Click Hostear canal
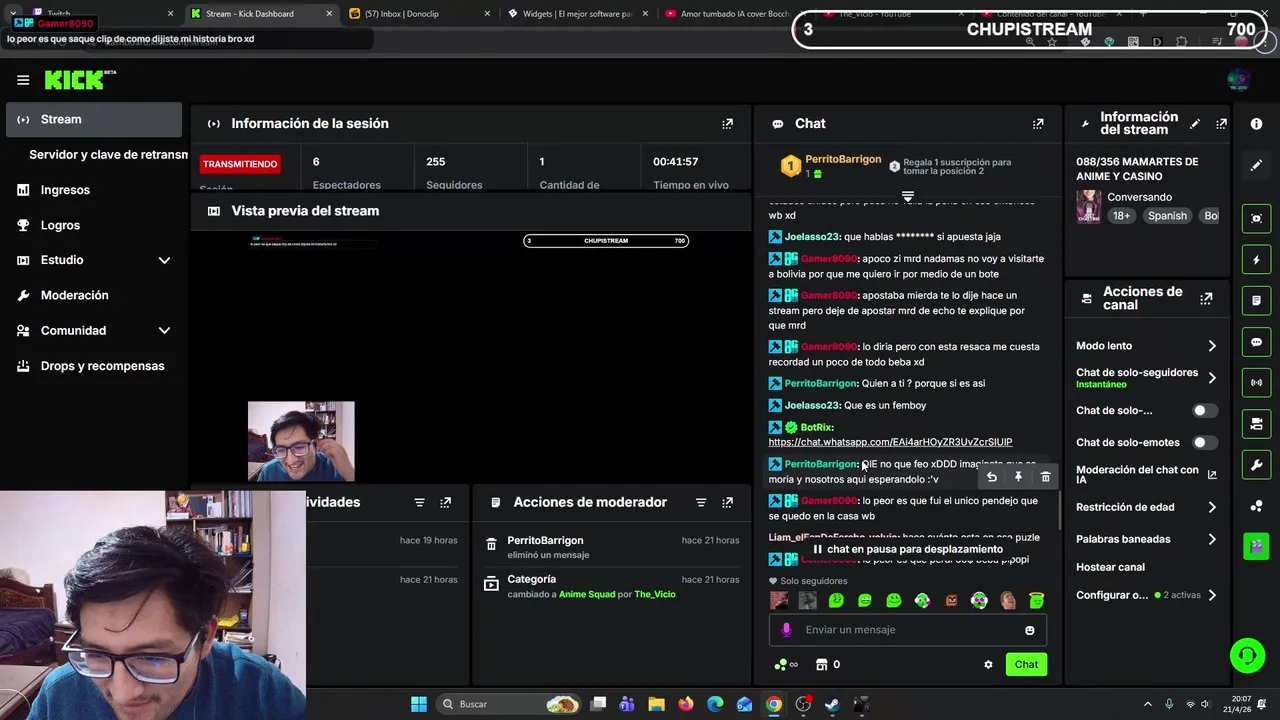 click(x=1110, y=568)
